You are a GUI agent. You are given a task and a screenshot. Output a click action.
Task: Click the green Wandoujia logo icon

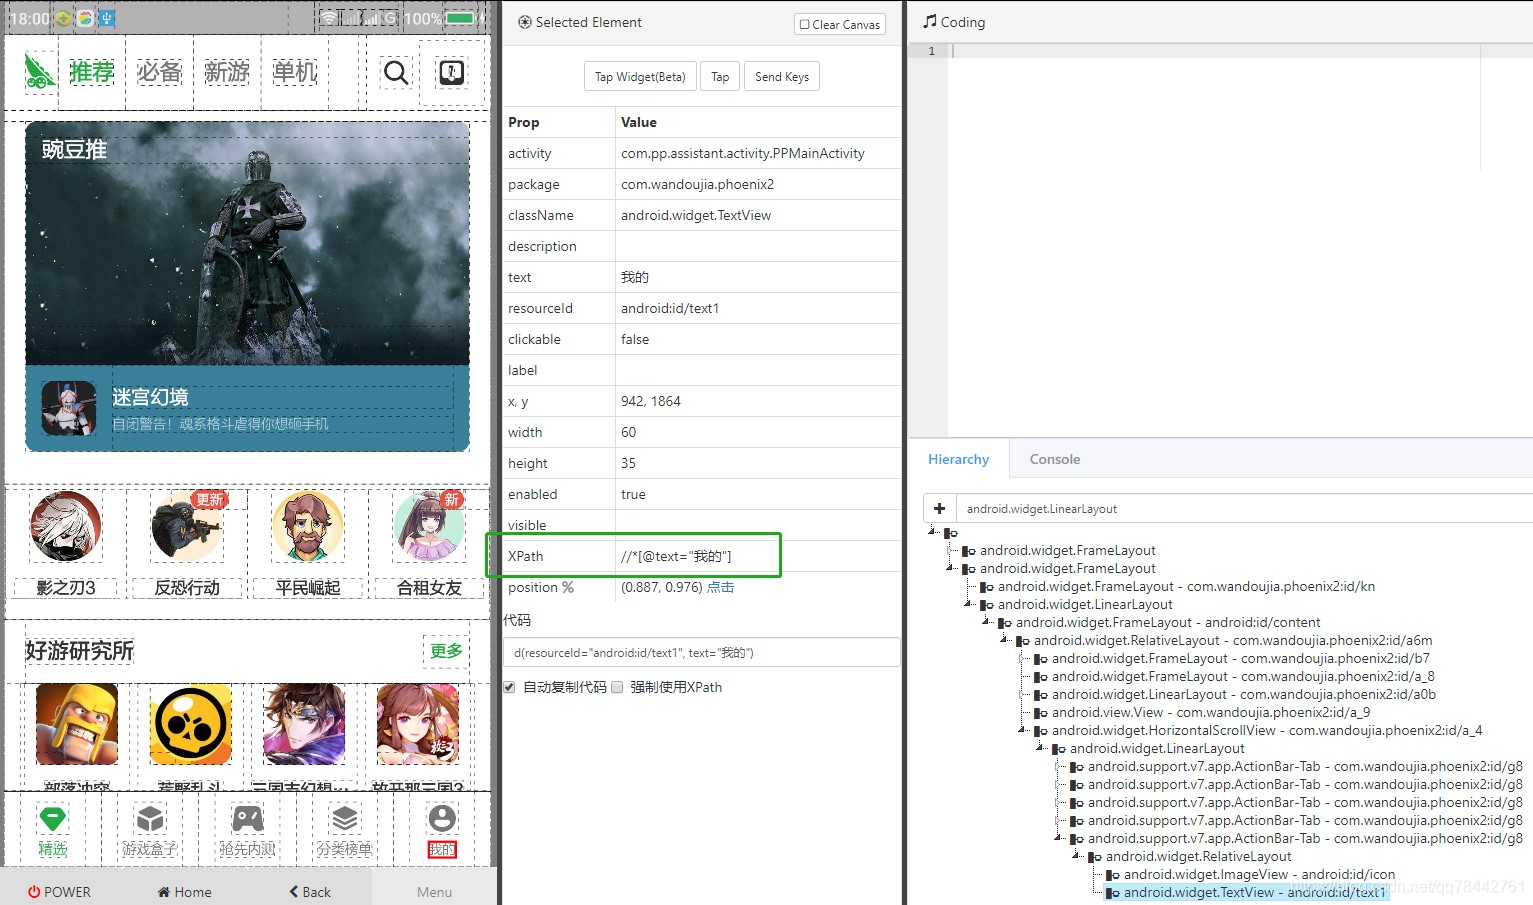pos(39,71)
